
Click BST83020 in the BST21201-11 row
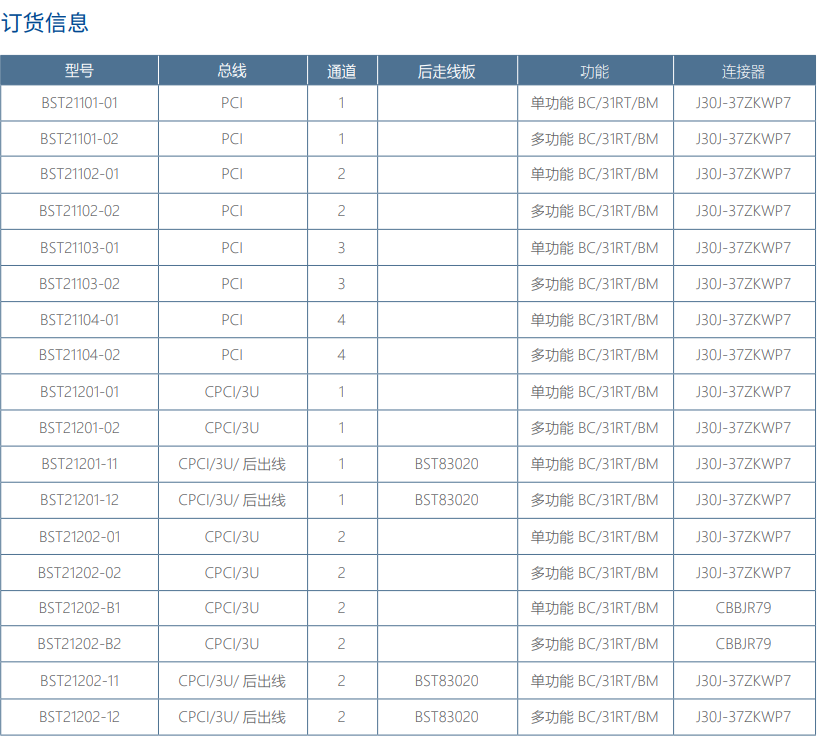pos(447,464)
